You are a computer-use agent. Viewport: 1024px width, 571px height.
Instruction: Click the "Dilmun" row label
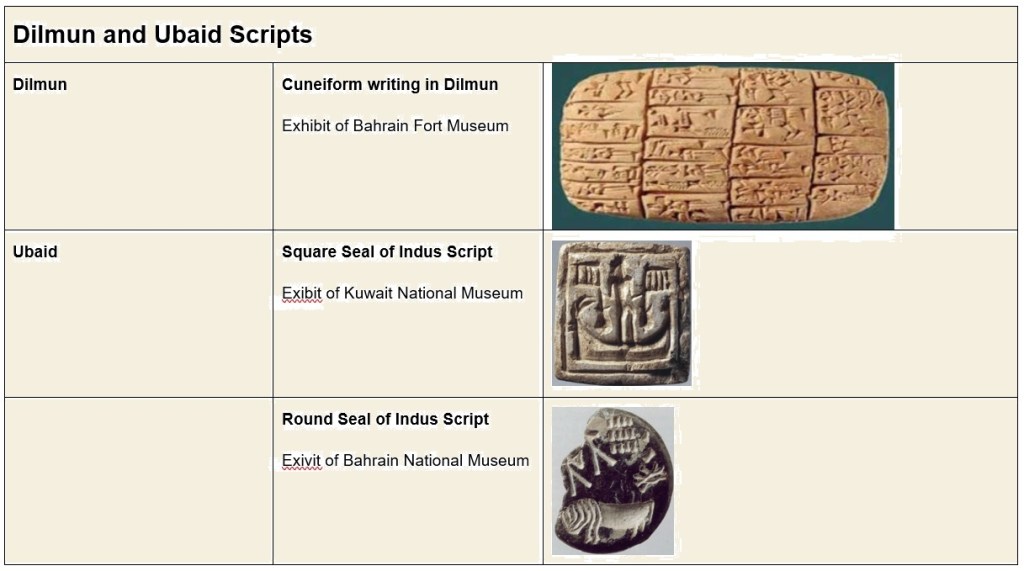coord(40,84)
